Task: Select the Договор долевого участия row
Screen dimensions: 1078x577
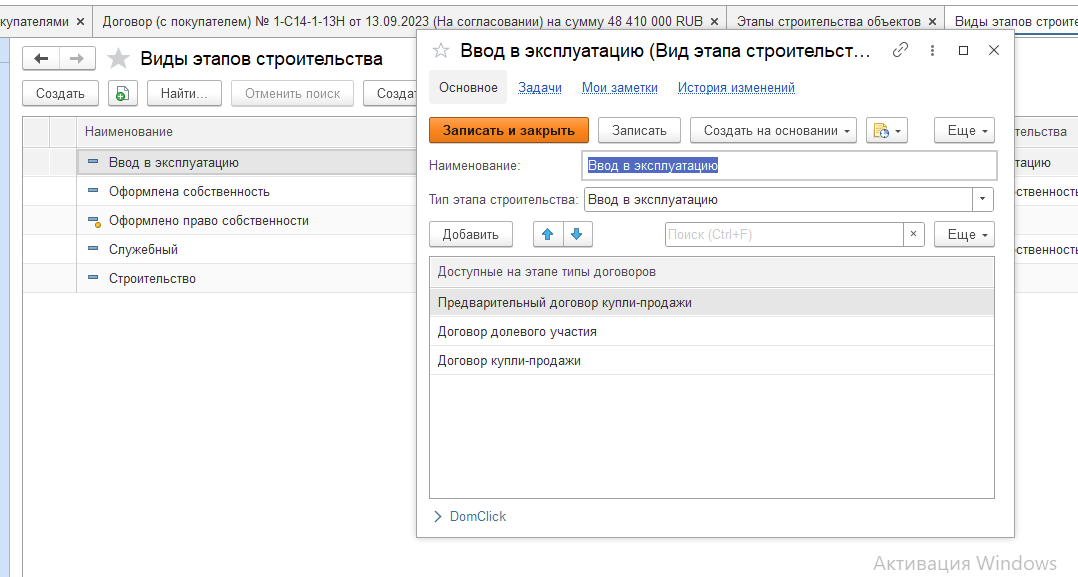Action: pos(517,331)
